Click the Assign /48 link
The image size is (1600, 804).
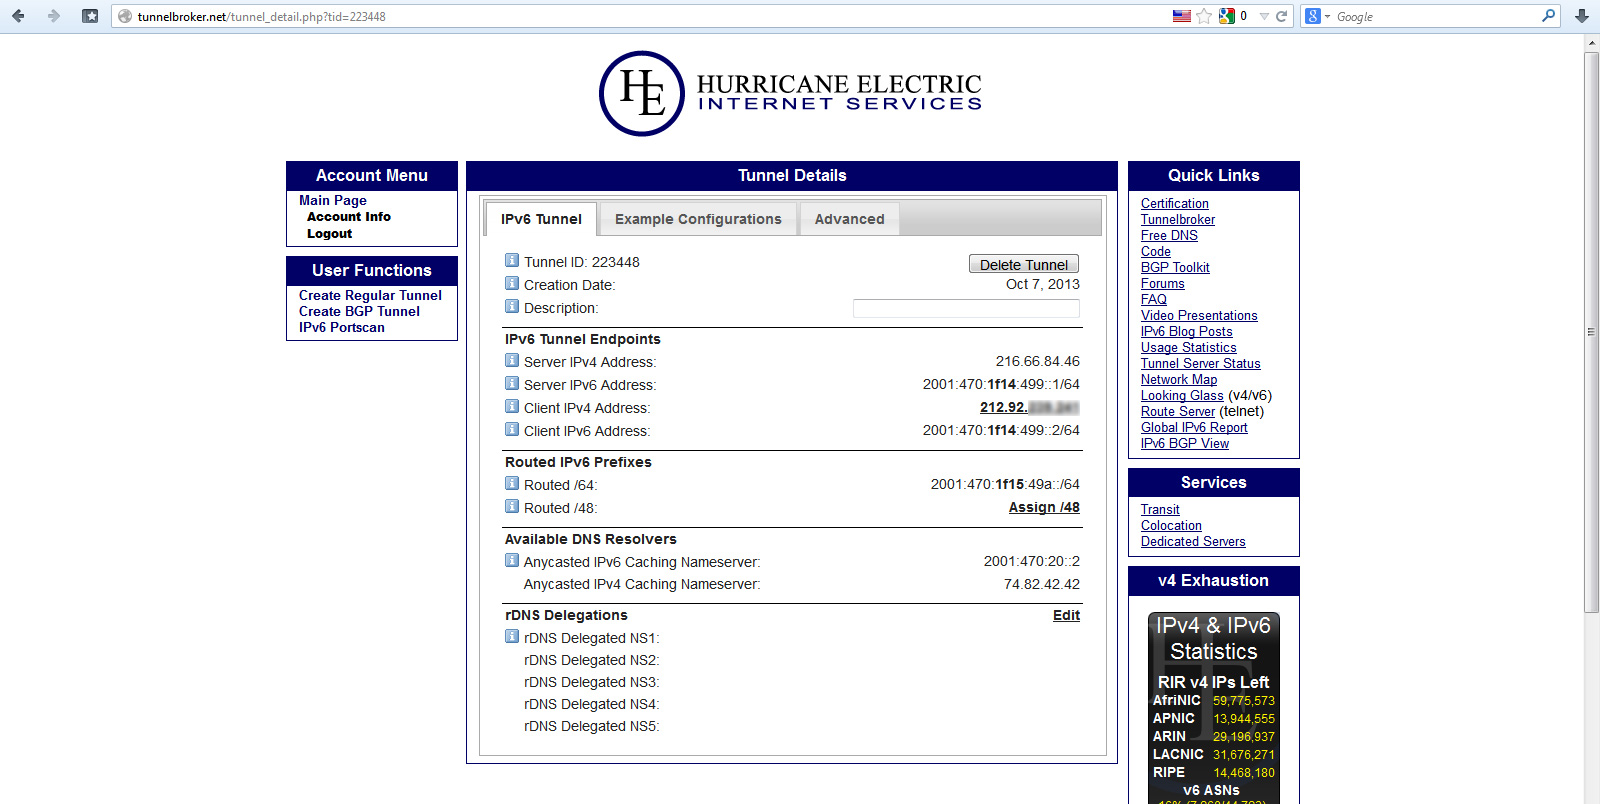[1043, 507]
